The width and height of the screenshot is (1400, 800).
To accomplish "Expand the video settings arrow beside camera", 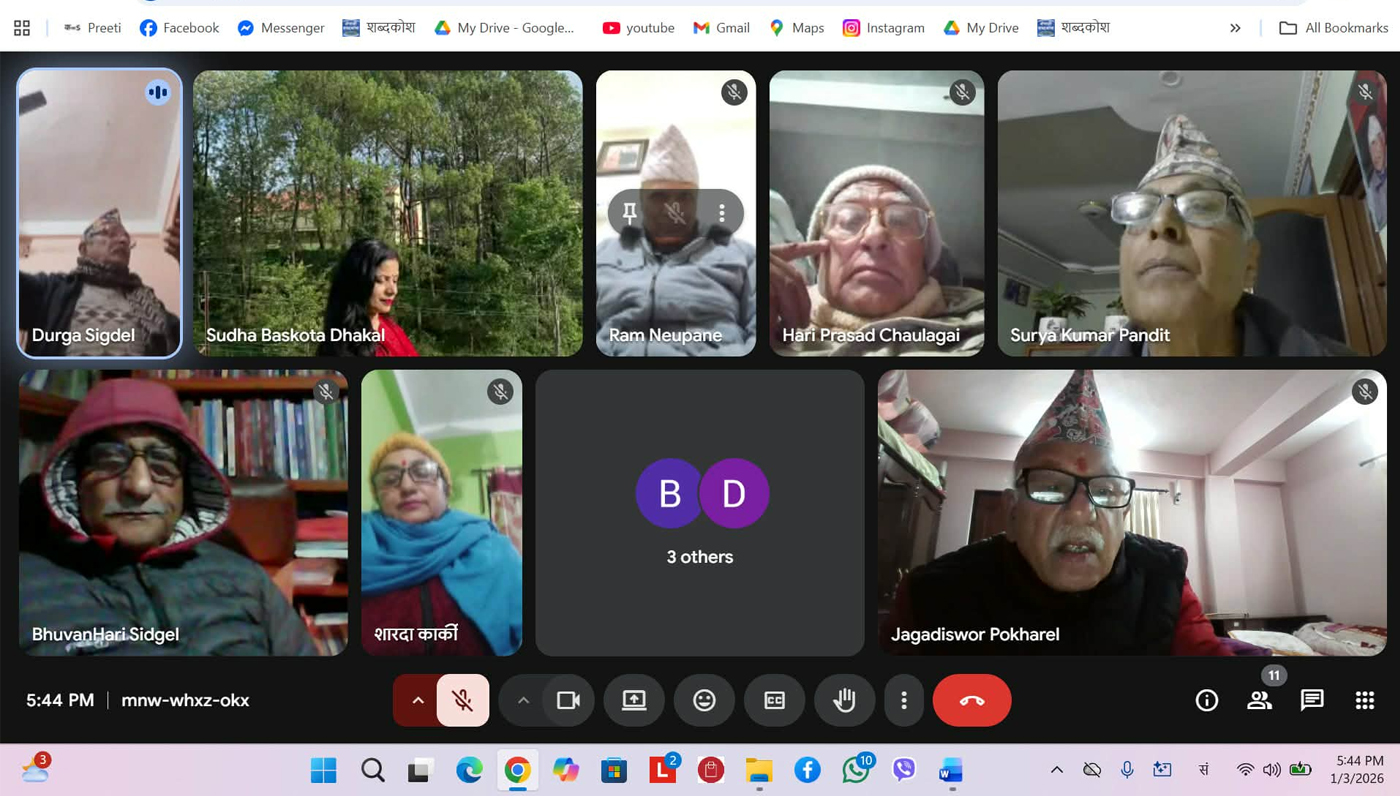I will [x=523, y=701].
